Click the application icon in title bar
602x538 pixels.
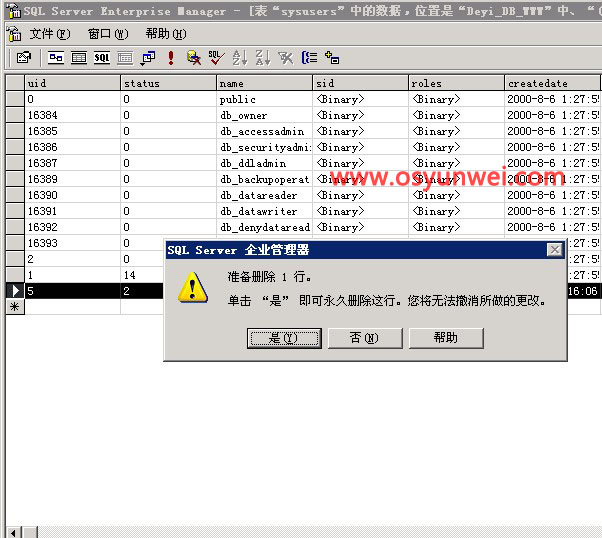tap(14, 11)
